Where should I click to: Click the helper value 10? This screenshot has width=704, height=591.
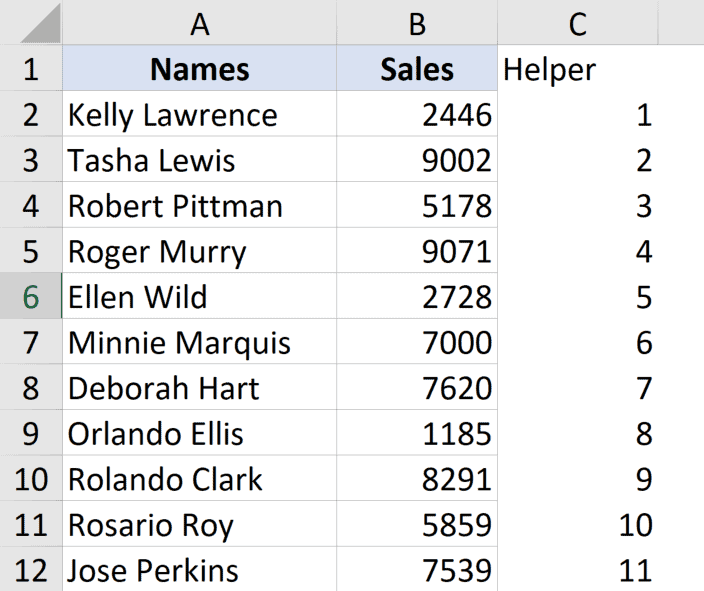(x=577, y=525)
